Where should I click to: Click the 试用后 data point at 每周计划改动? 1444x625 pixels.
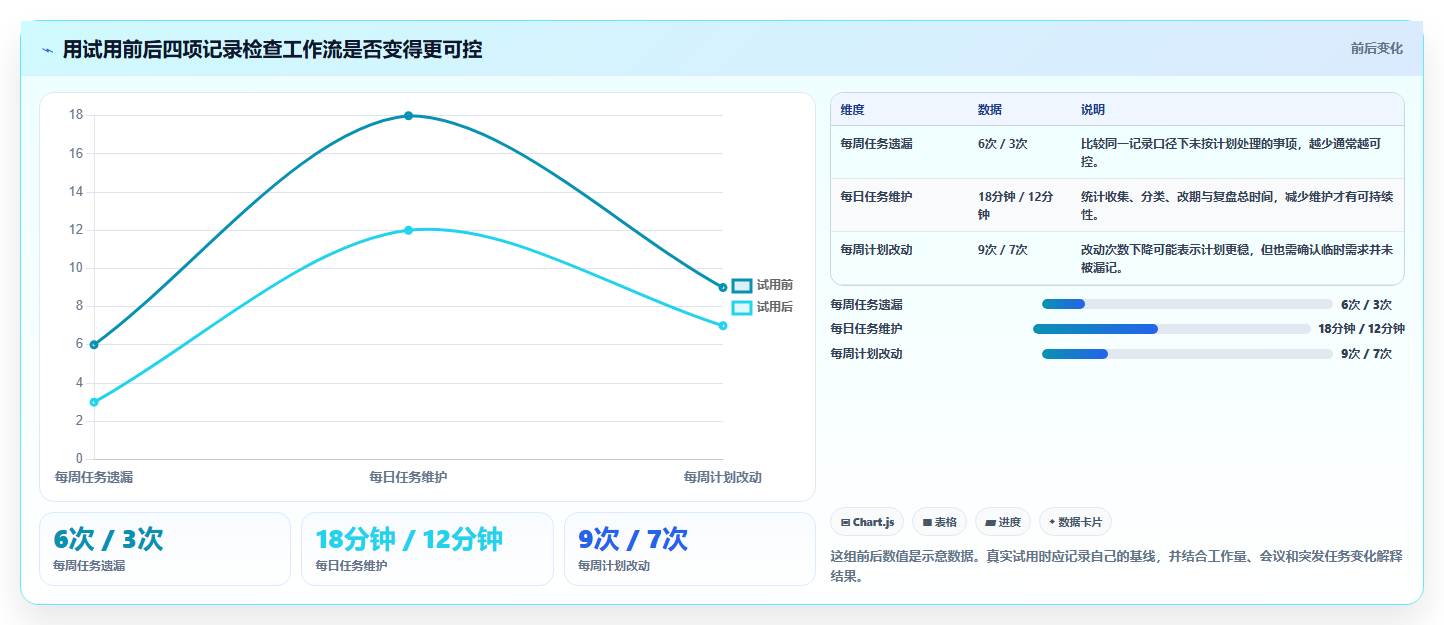point(723,326)
